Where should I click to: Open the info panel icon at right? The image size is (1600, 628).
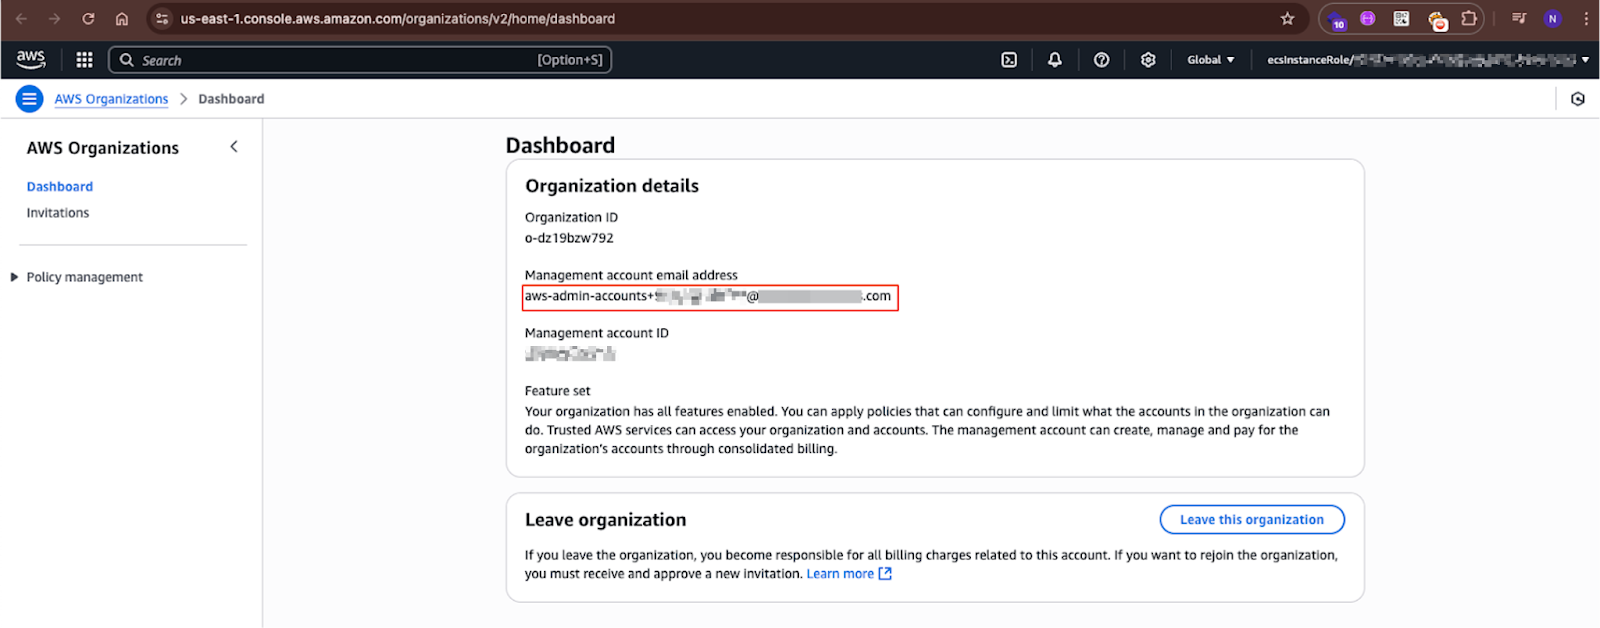1577,99
